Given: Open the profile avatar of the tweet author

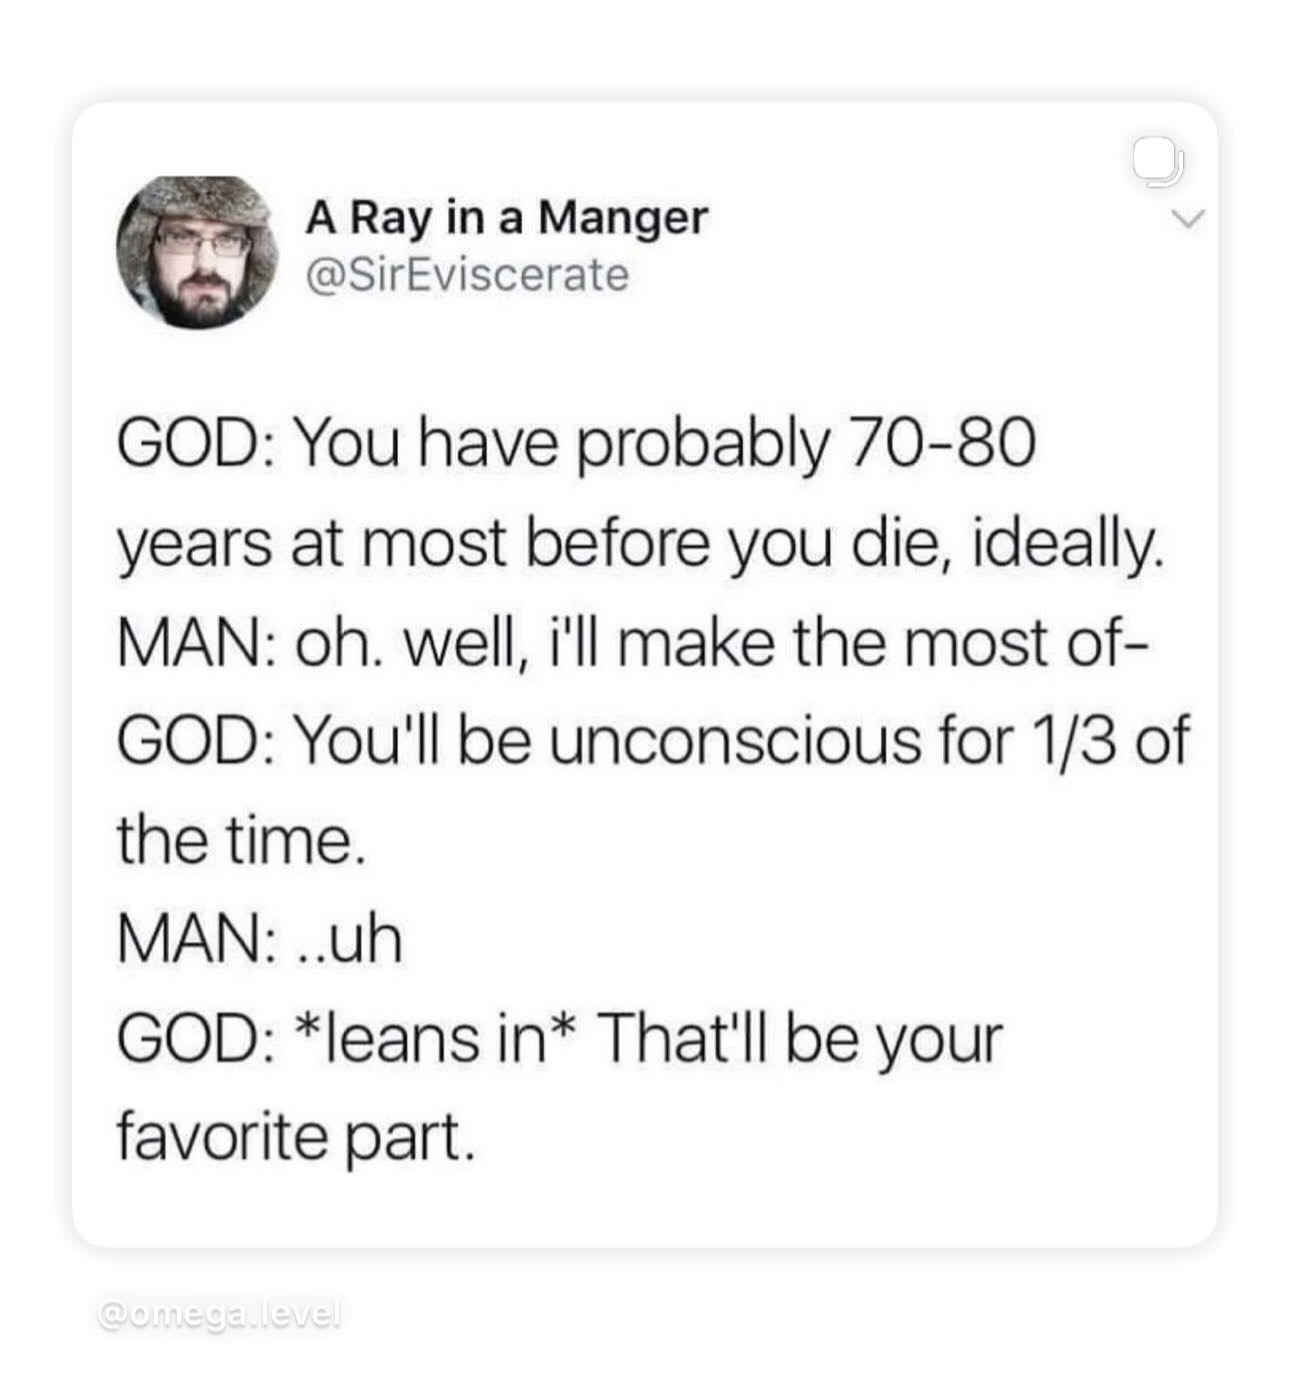Looking at the screenshot, I should click(x=197, y=252).
